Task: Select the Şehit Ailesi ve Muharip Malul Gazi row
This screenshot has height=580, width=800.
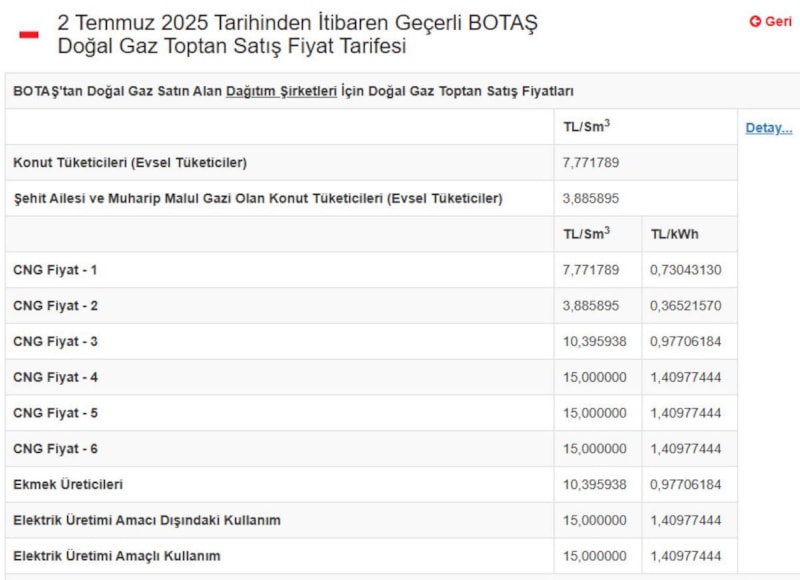Action: [257, 198]
